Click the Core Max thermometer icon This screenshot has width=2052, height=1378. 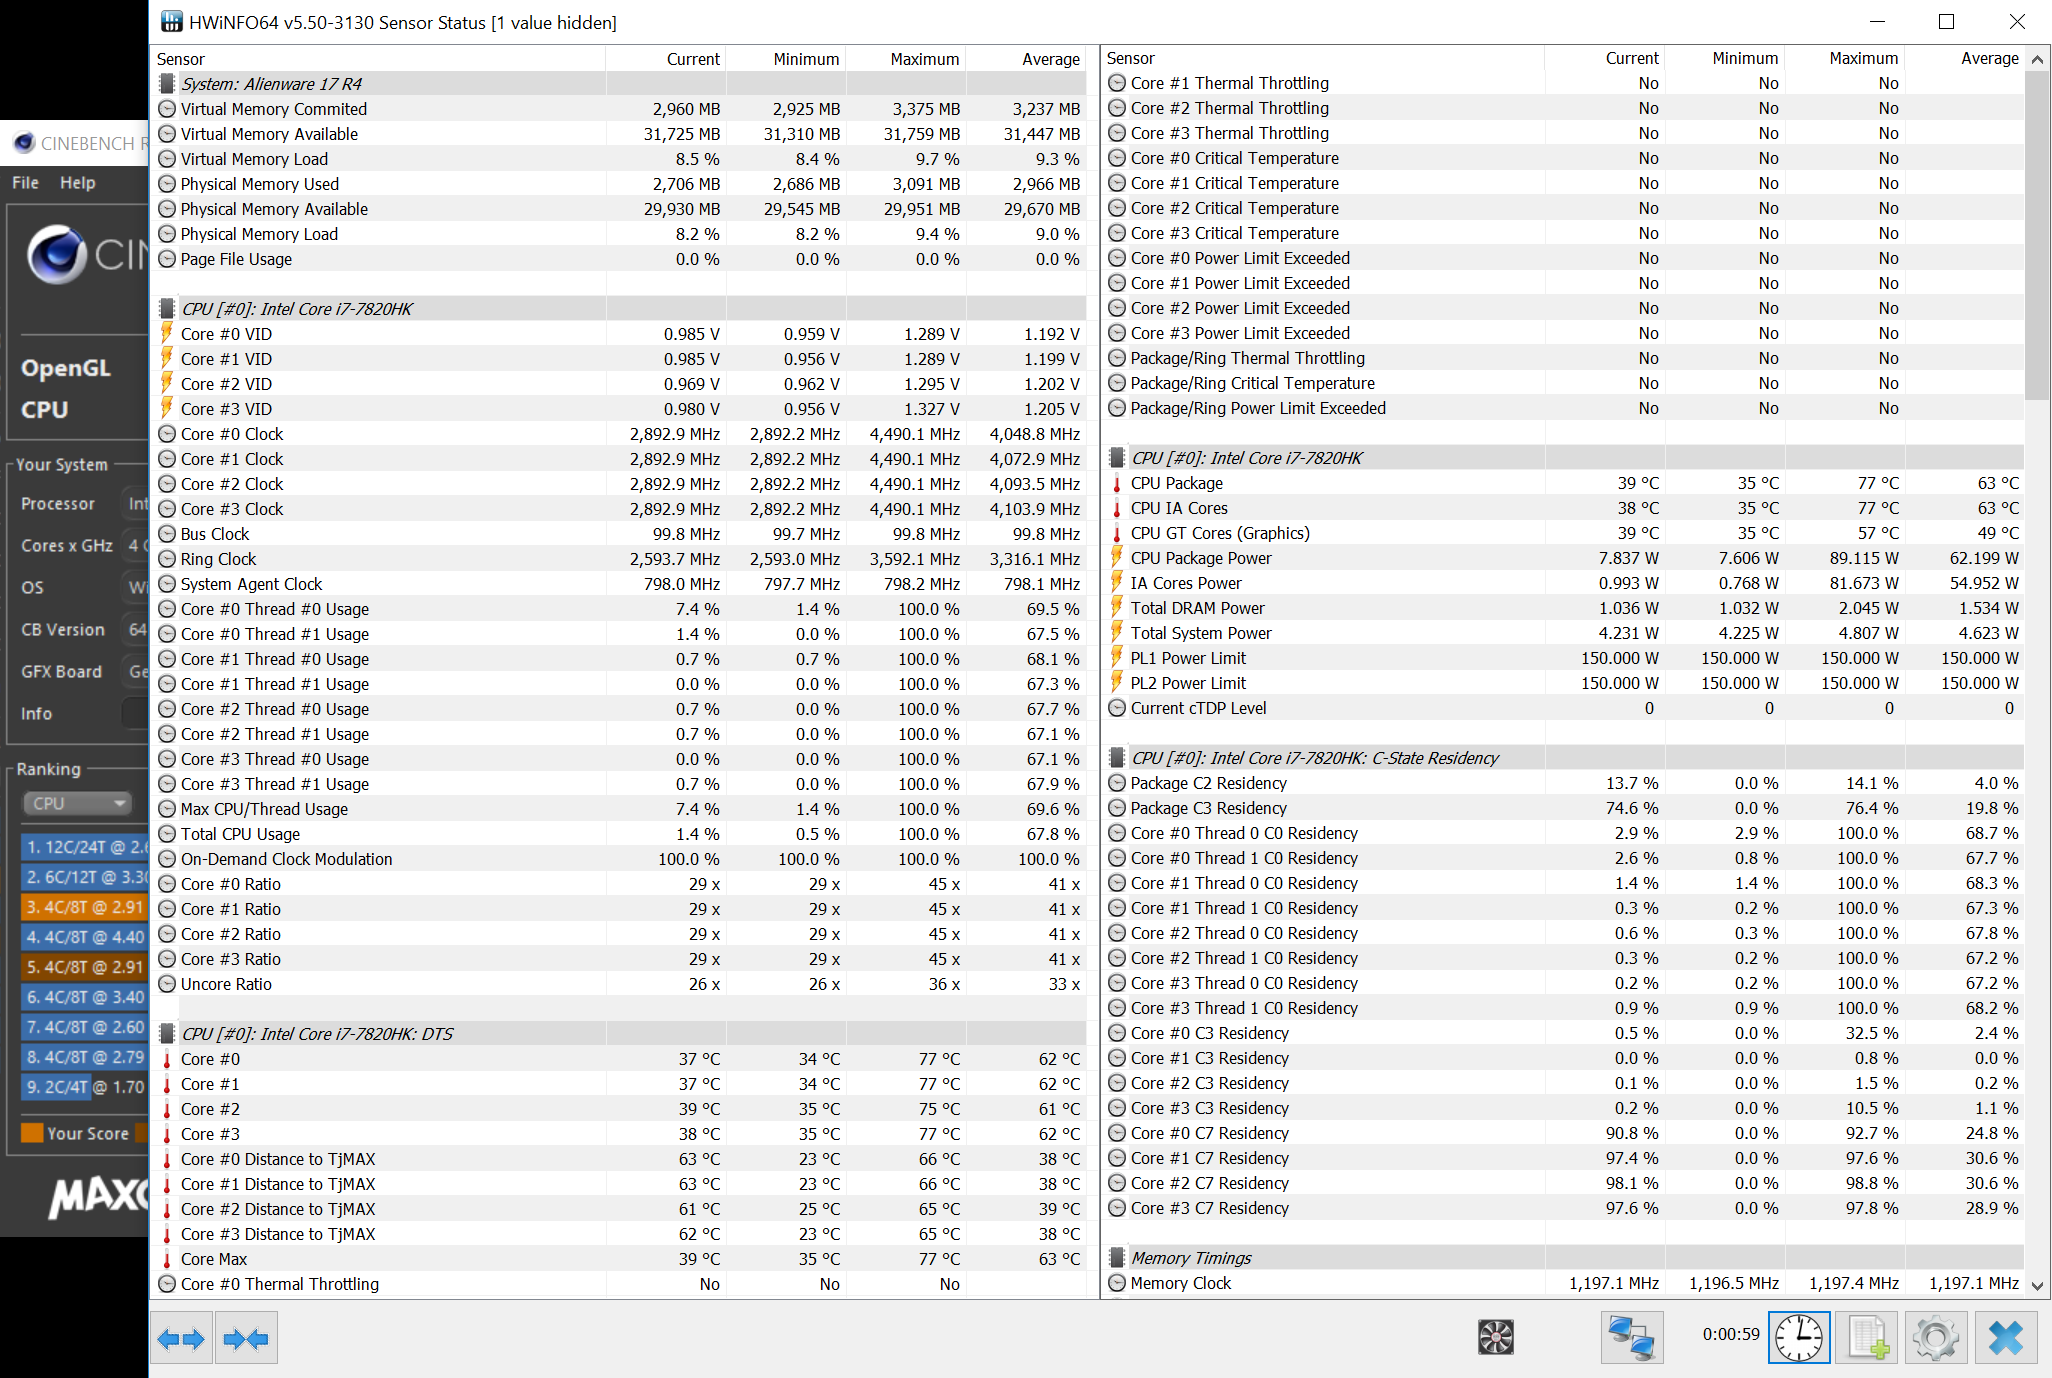(167, 1259)
